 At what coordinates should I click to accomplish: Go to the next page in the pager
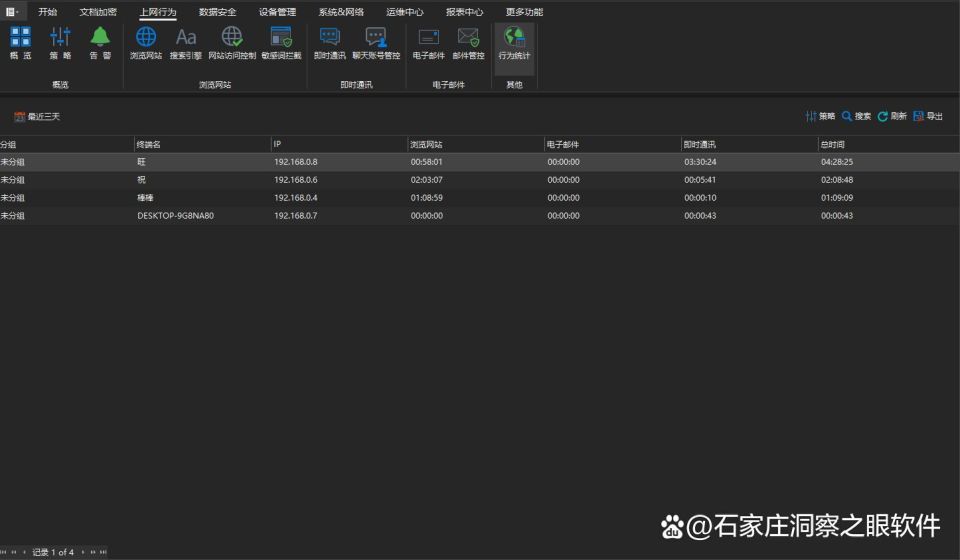point(93,552)
